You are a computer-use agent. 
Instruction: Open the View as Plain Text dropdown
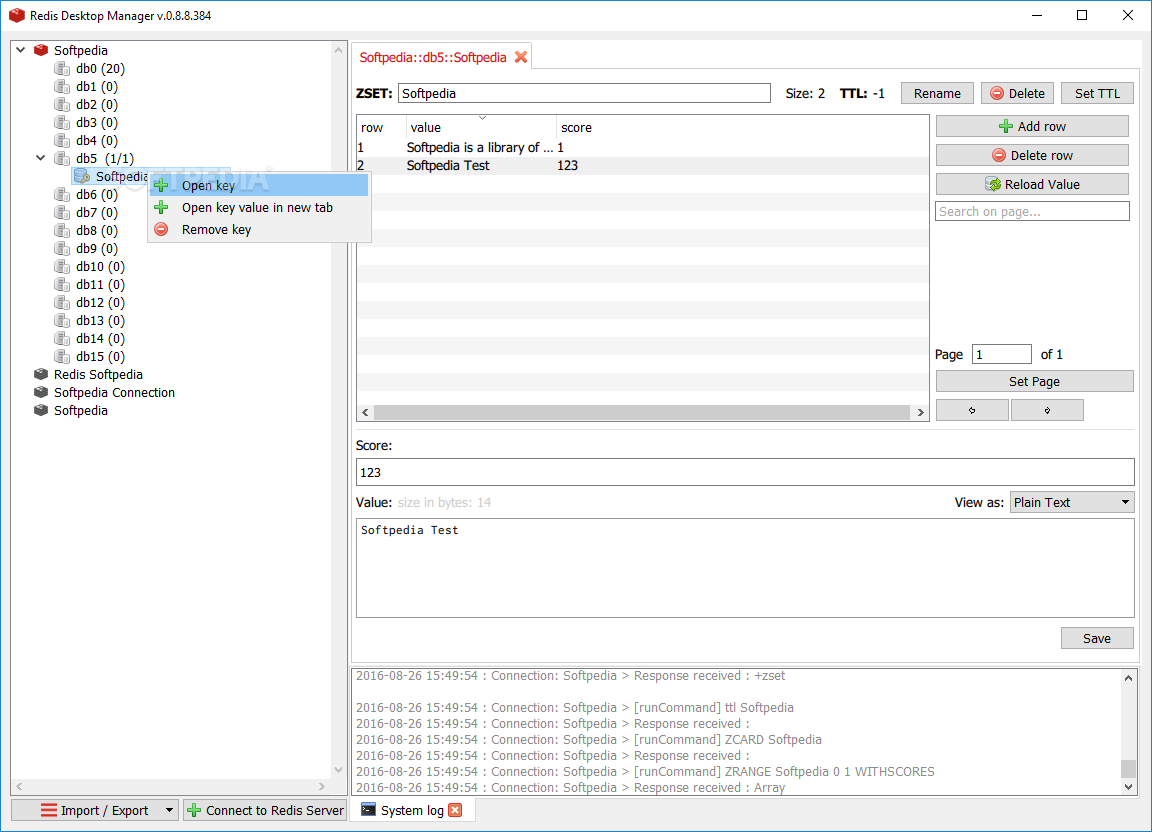(x=1072, y=502)
